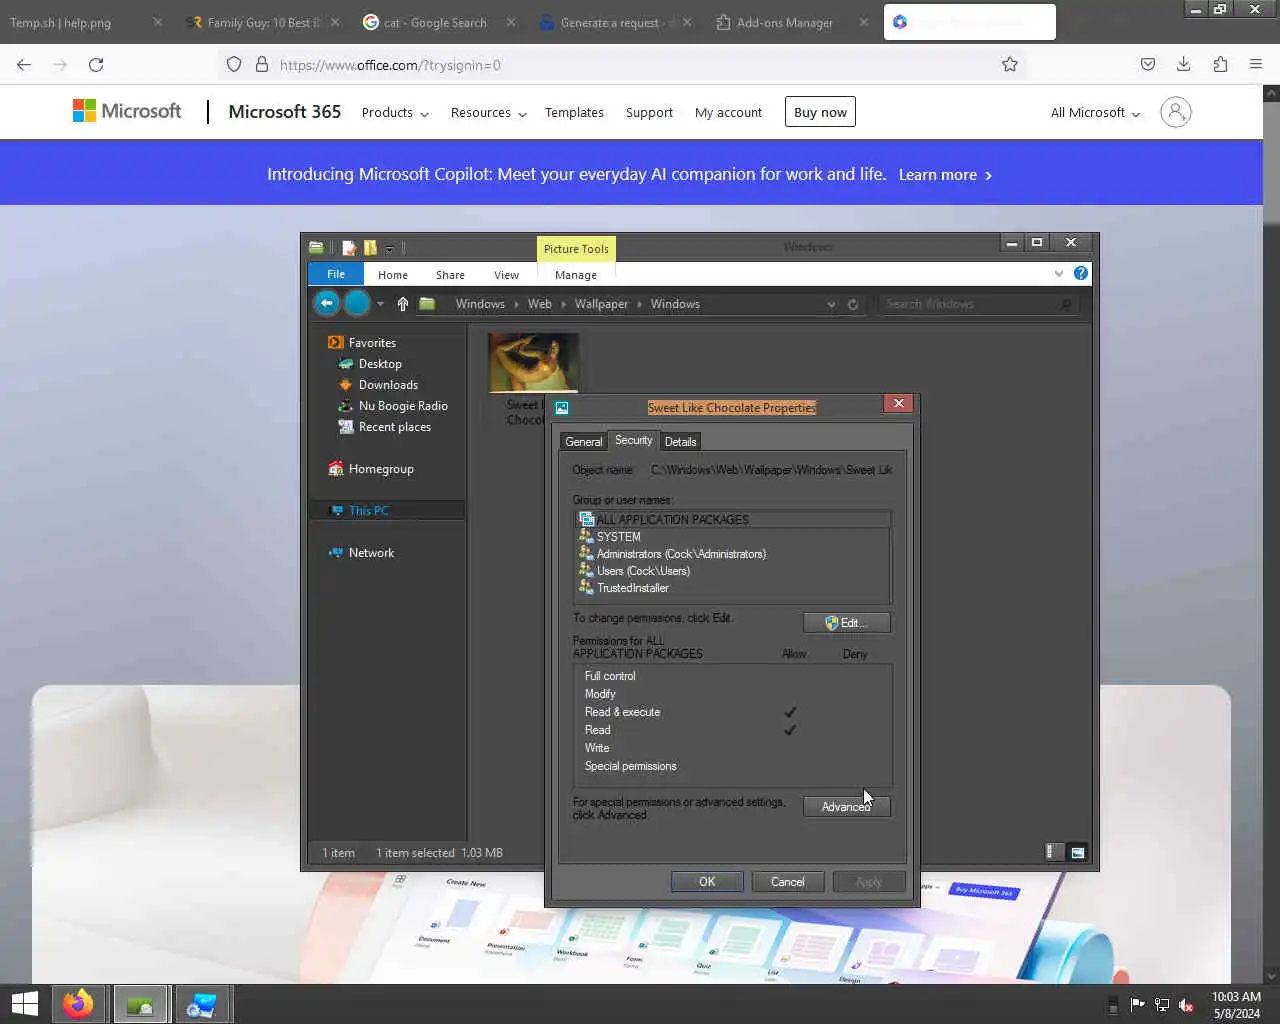Click the site shield tracking protection icon
The height and width of the screenshot is (1024, 1280).
234,64
